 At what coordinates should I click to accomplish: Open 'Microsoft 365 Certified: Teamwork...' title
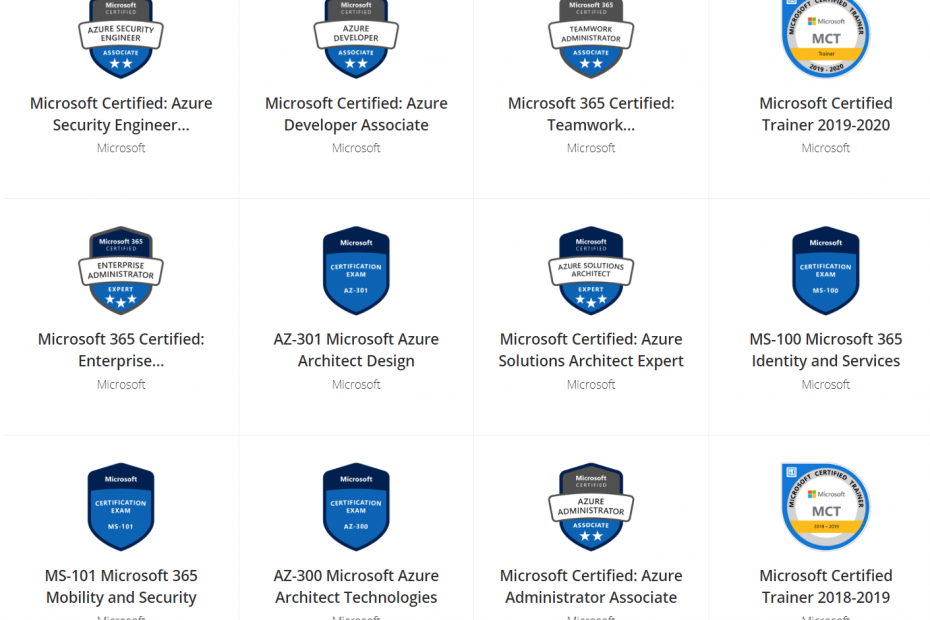pyautogui.click(x=591, y=114)
